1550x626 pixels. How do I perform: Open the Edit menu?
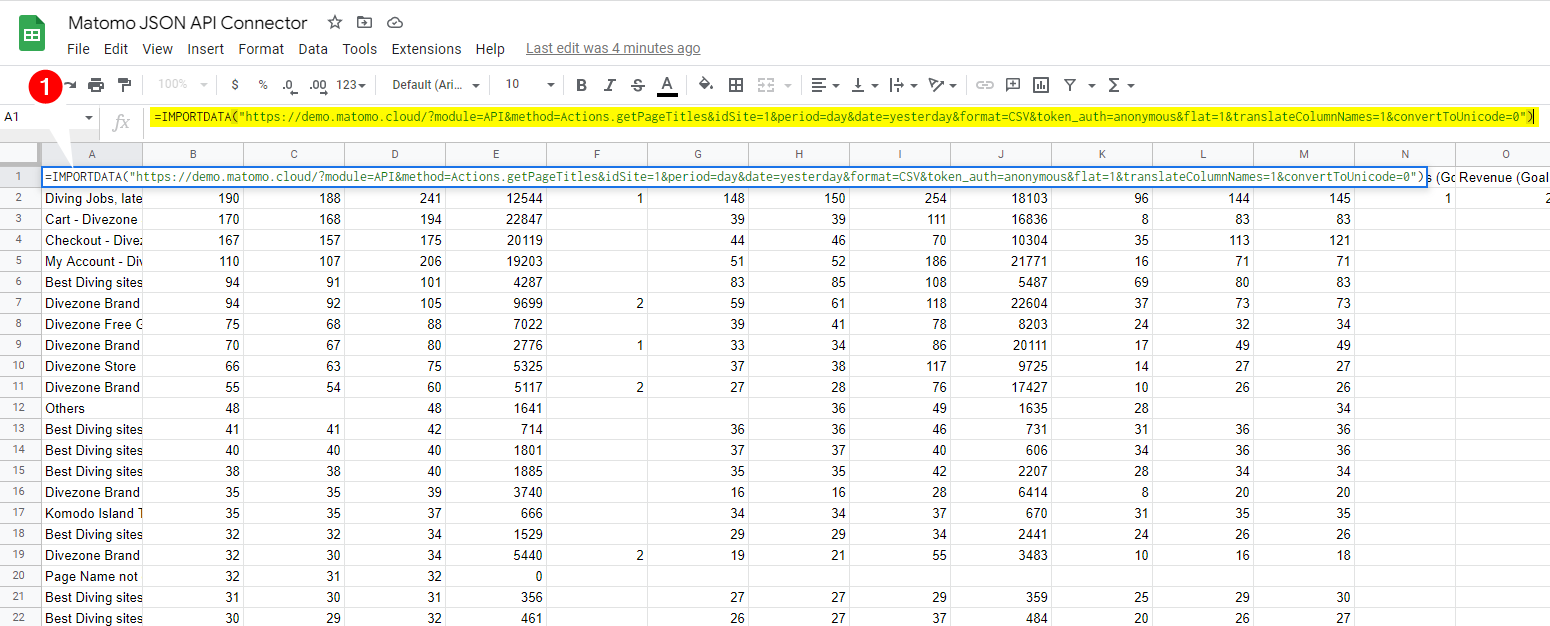click(x=116, y=49)
